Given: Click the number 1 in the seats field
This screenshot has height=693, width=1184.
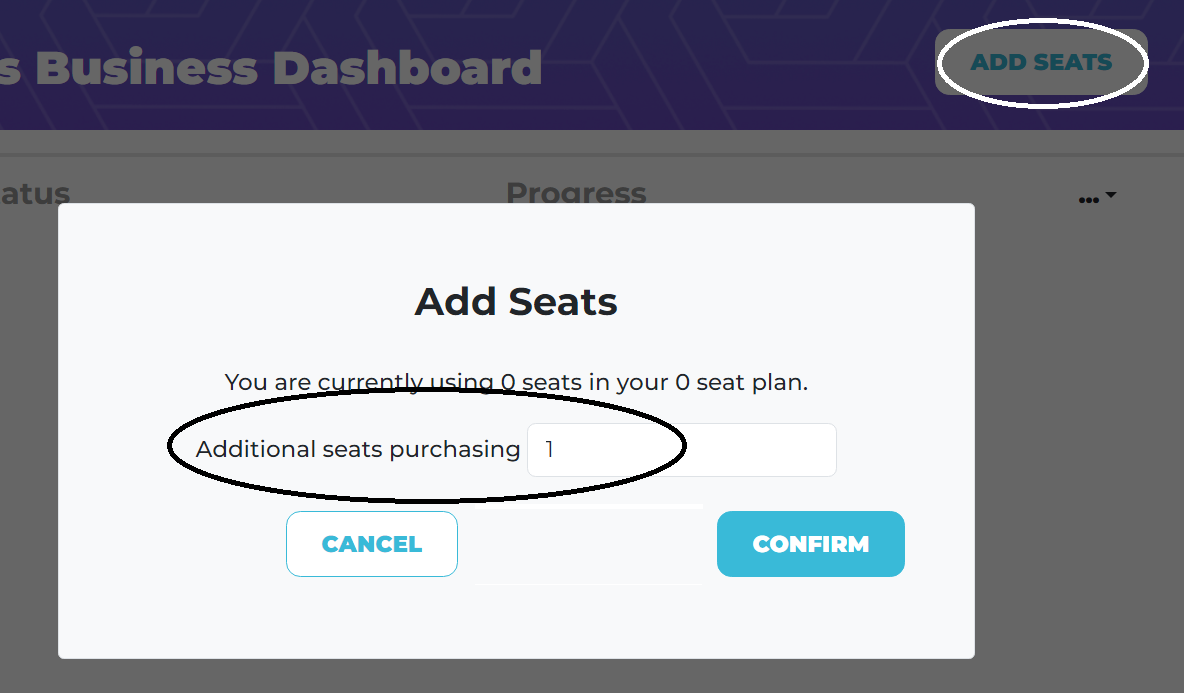Looking at the screenshot, I should tap(549, 450).
